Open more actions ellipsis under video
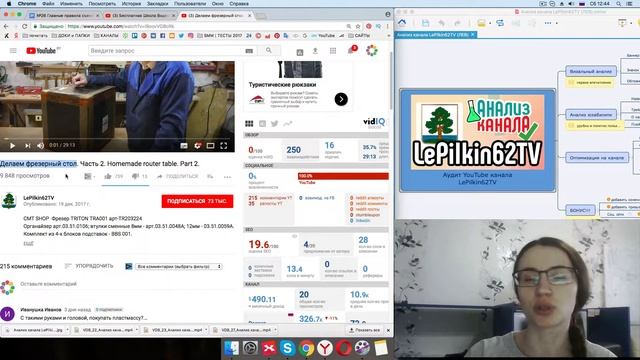The image size is (640, 360). [x=227, y=177]
